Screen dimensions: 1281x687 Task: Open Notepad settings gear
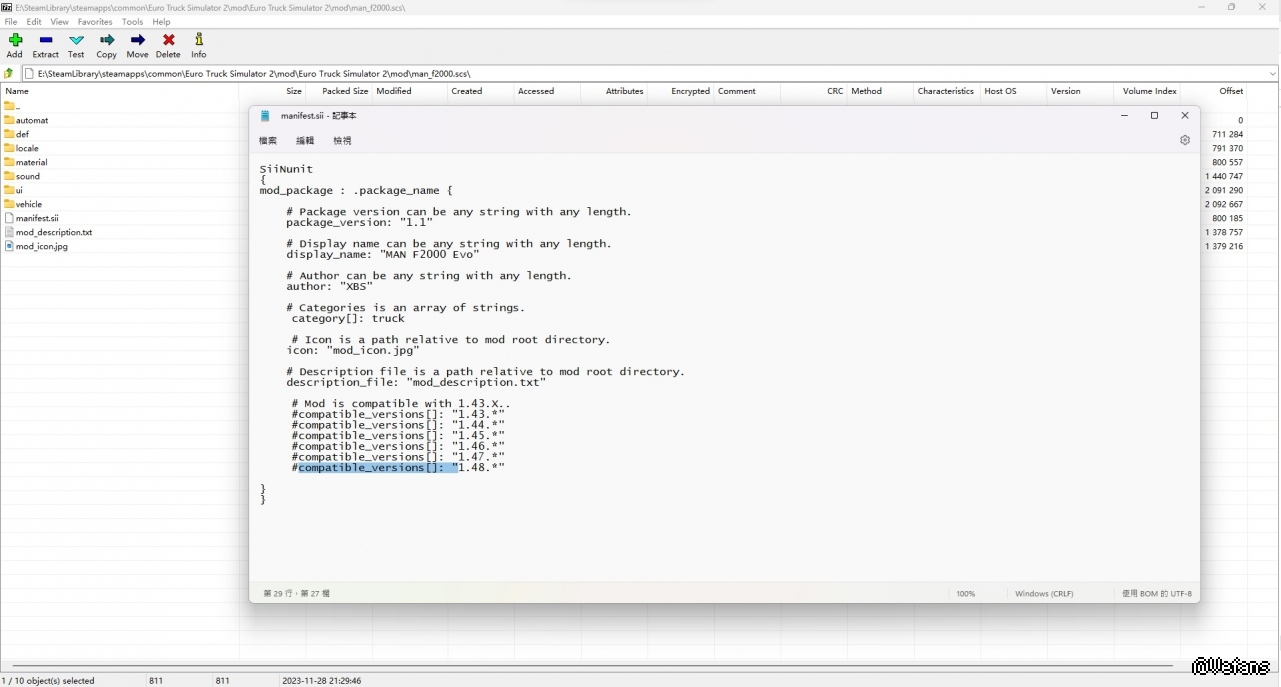point(1185,140)
